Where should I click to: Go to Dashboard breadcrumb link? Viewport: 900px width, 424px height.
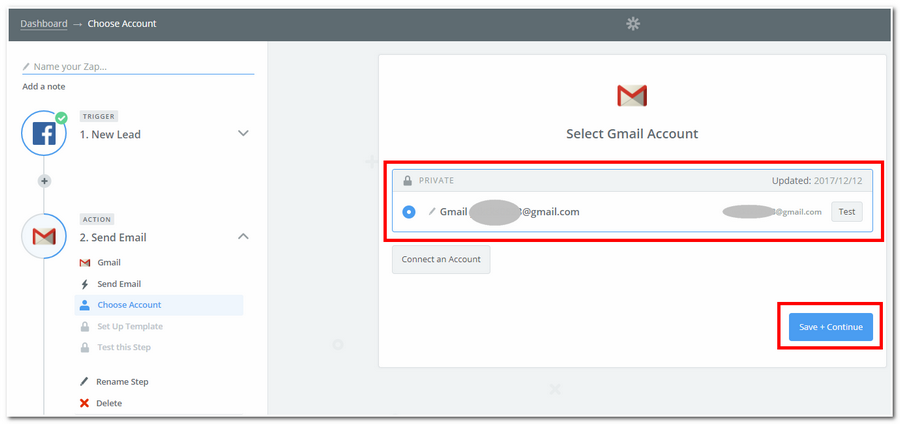click(44, 24)
